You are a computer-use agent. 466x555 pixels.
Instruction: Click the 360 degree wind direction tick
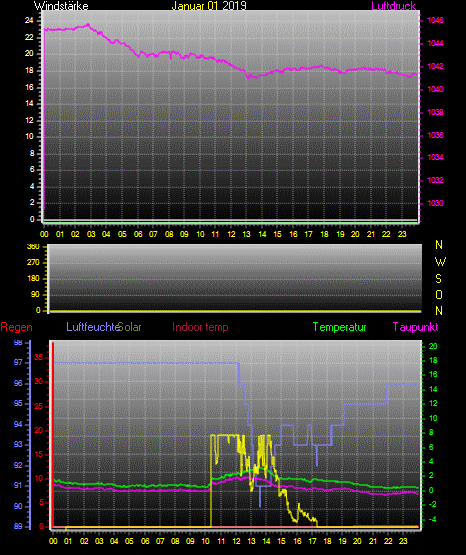(x=33, y=247)
